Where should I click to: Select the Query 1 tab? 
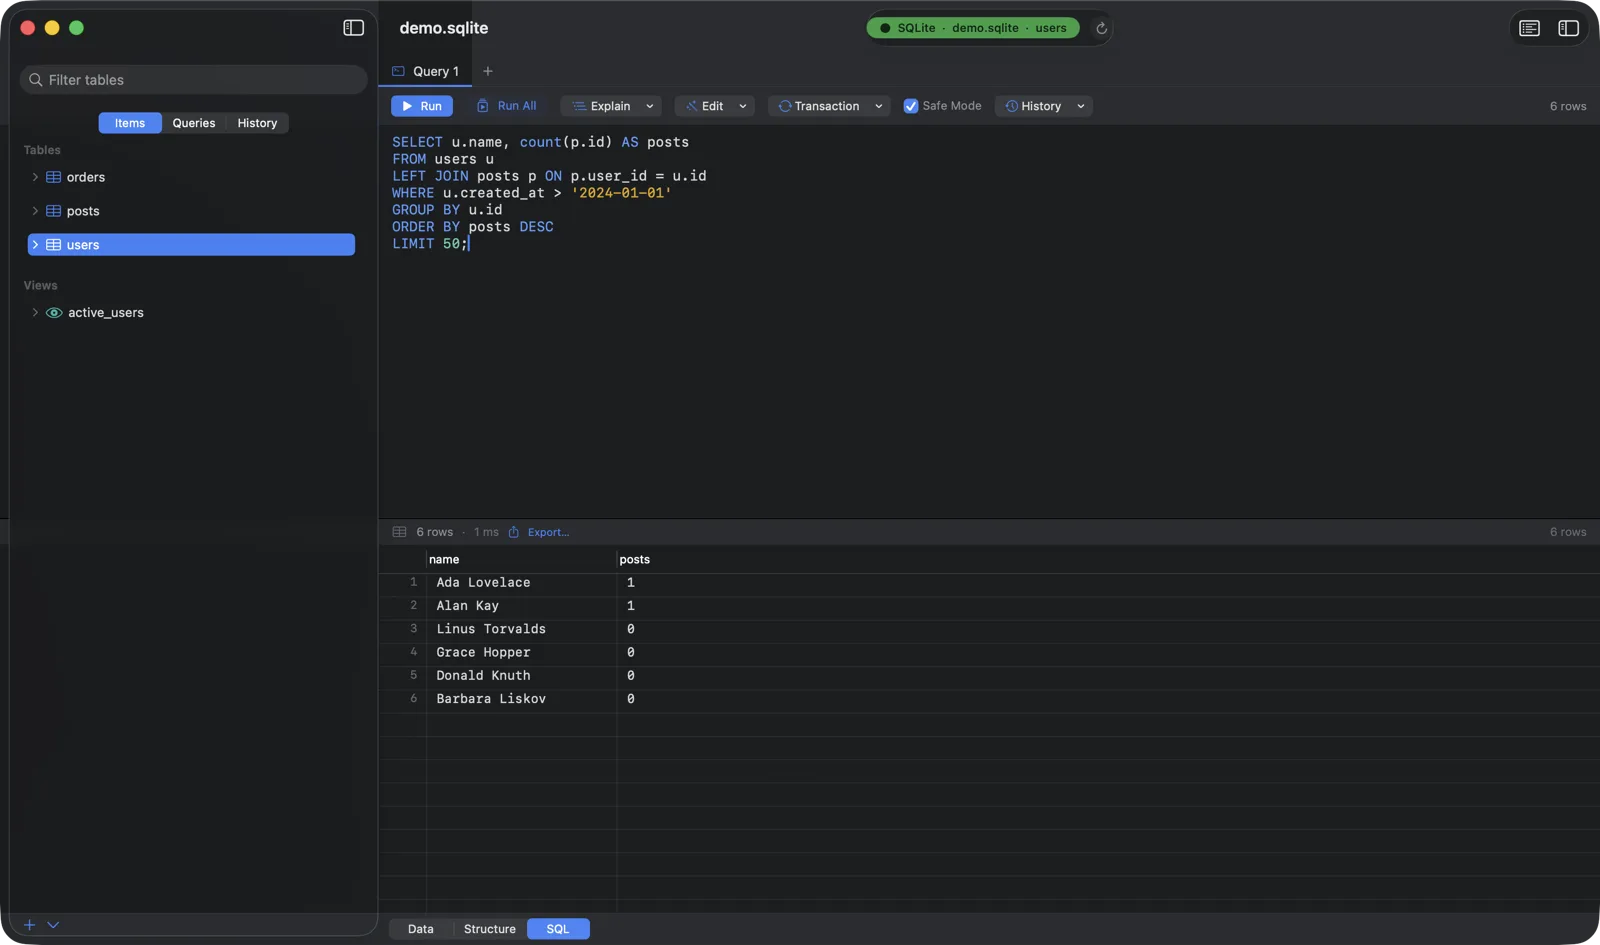pos(426,71)
